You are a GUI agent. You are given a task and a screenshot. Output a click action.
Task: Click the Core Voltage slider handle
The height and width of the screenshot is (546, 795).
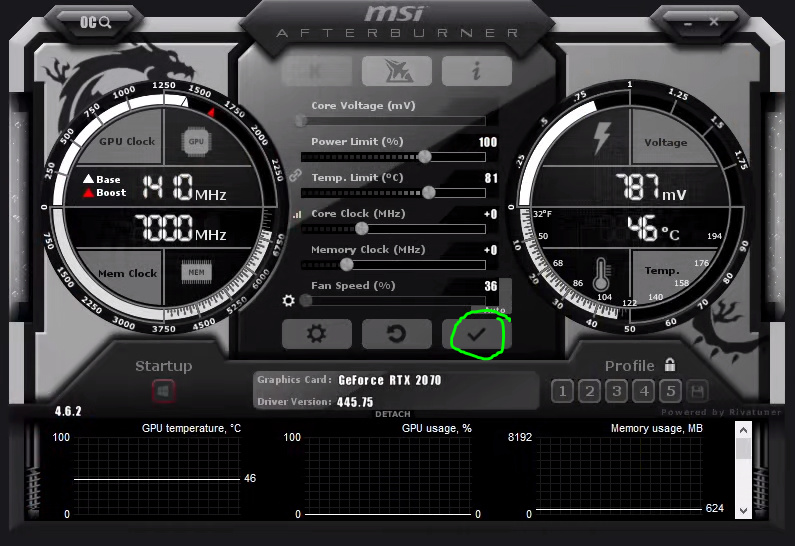pyautogui.click(x=301, y=121)
